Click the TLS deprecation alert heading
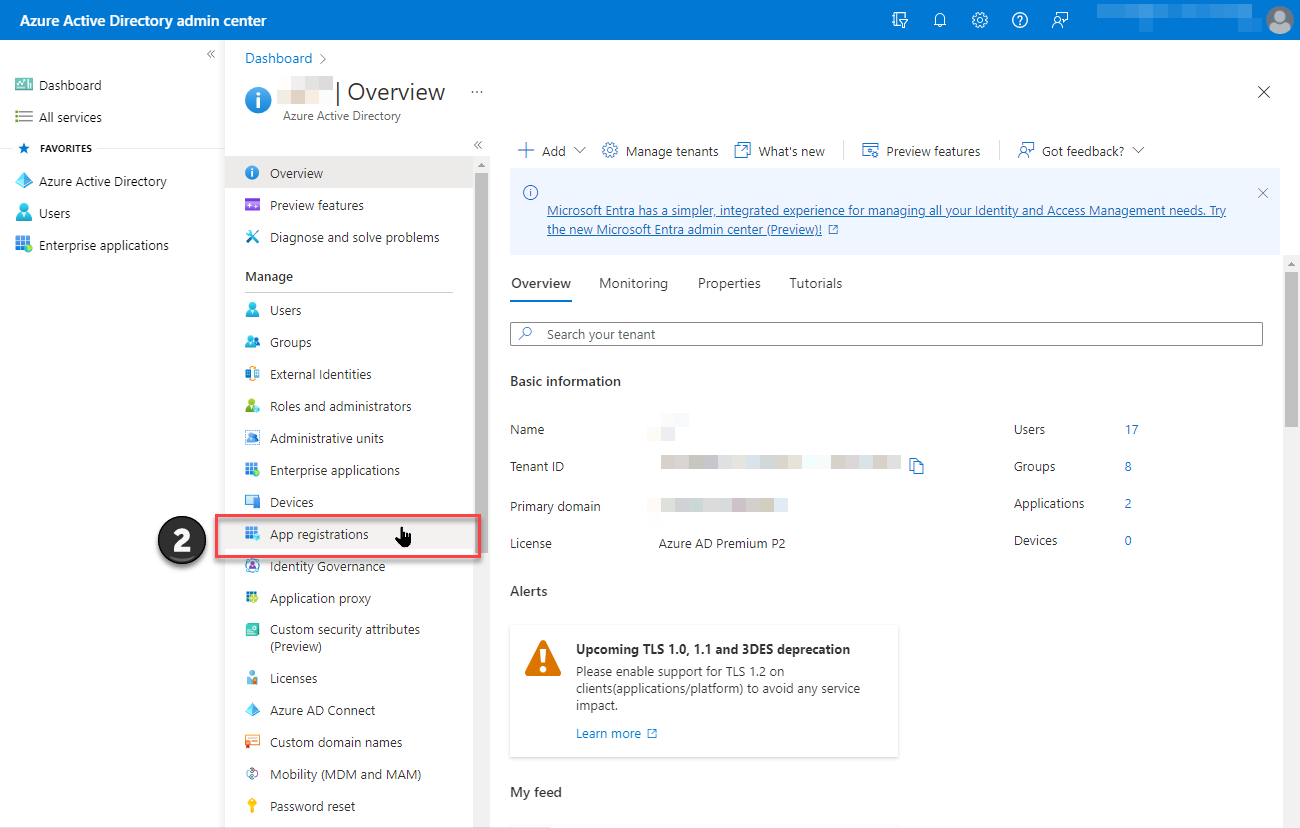 click(x=713, y=650)
